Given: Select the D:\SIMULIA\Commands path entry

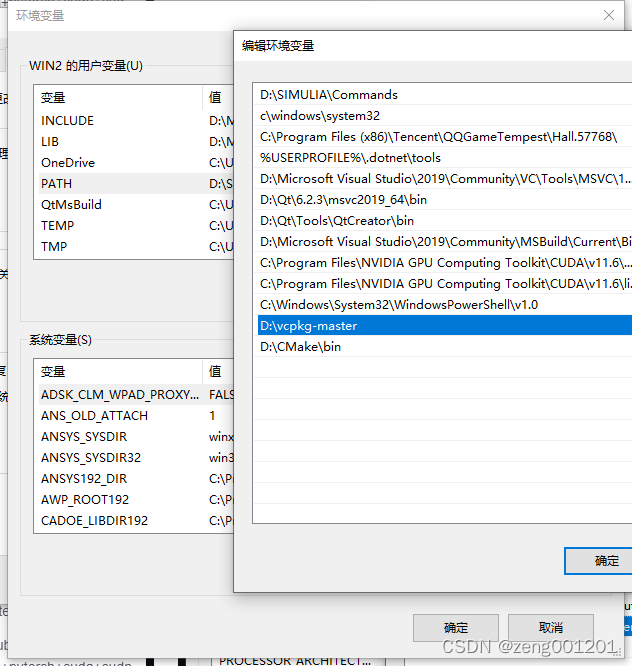Looking at the screenshot, I should click(x=443, y=94).
